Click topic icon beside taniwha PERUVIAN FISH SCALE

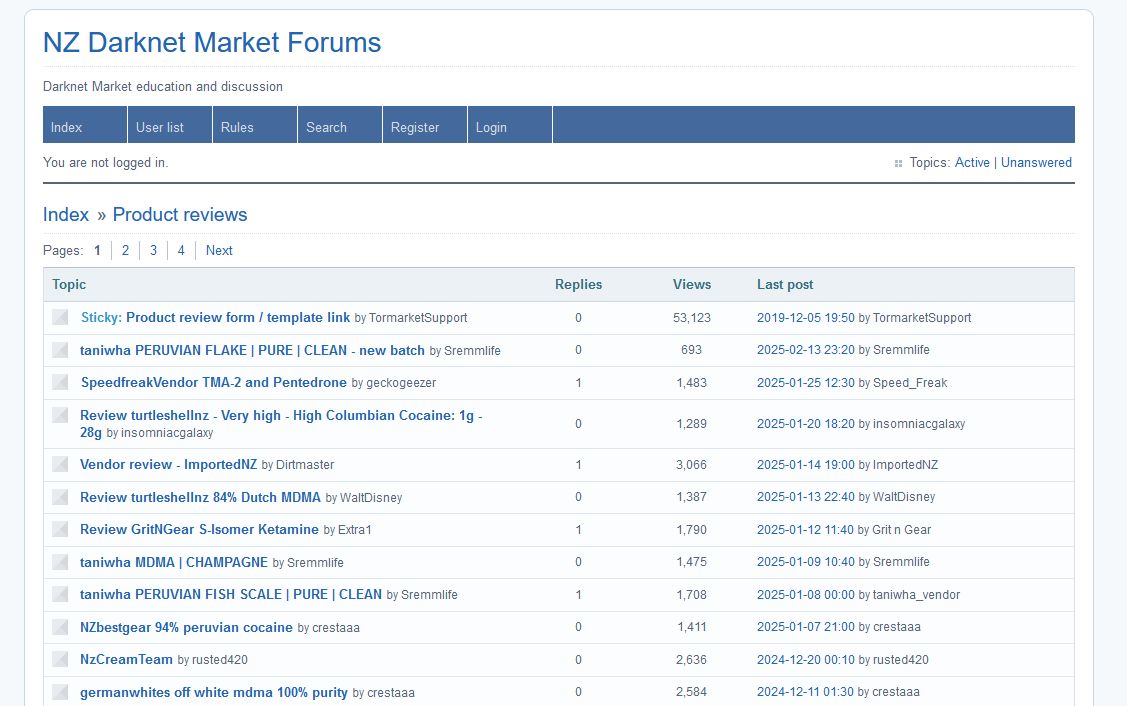point(60,595)
